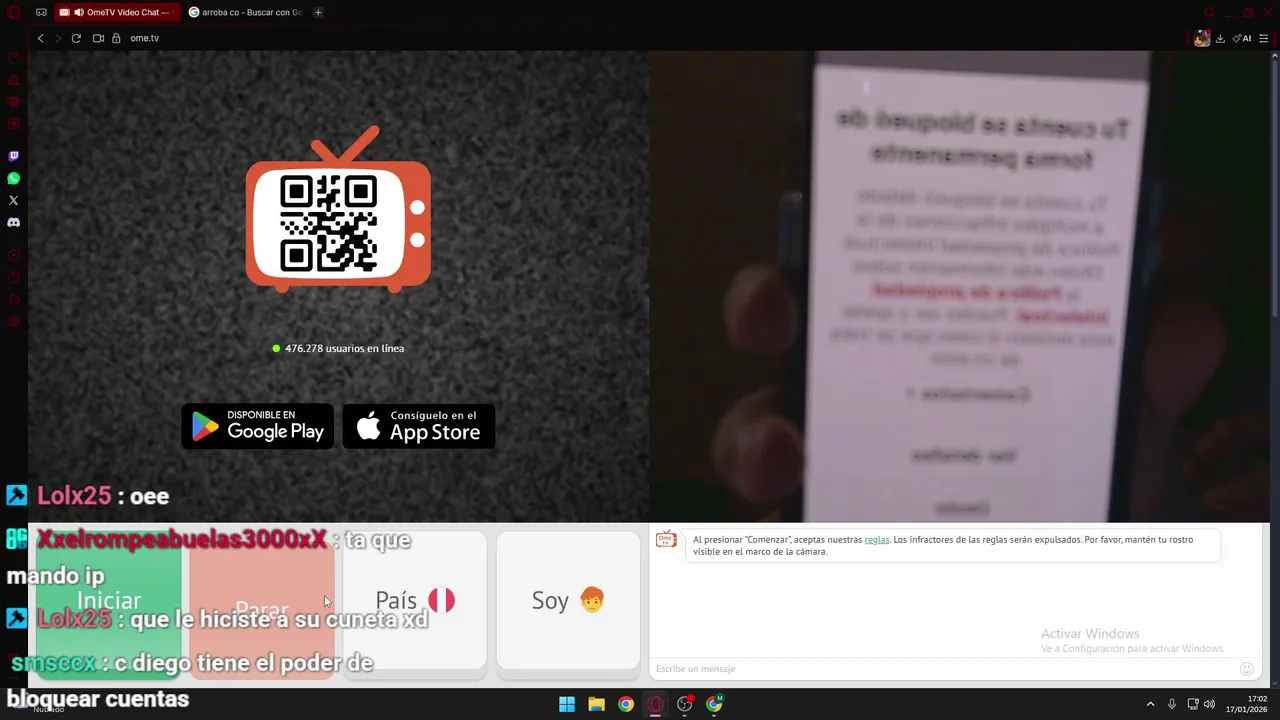
Task: Open the emoji picker in chat
Action: pyautogui.click(x=1246, y=669)
